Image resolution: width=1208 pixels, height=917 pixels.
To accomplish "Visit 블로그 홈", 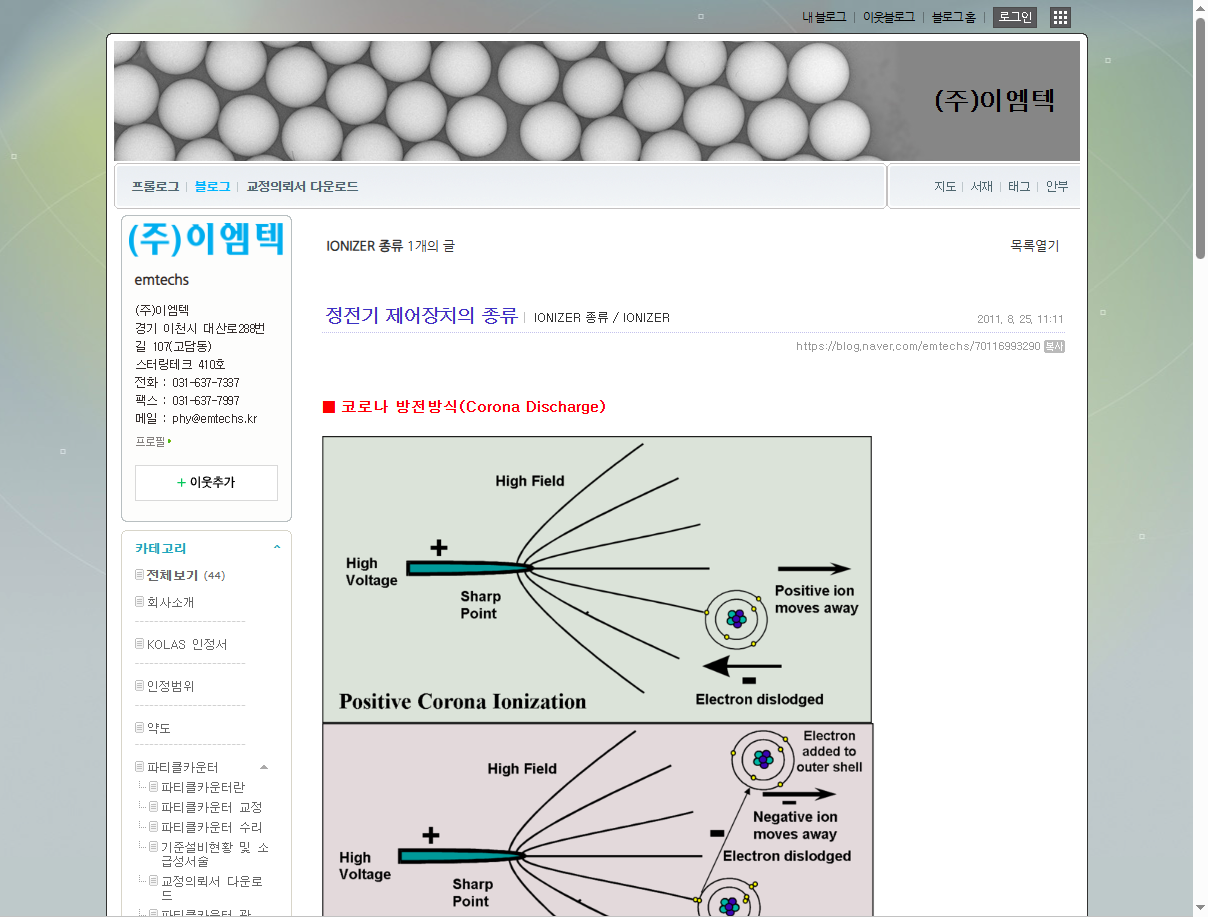I will pyautogui.click(x=954, y=17).
